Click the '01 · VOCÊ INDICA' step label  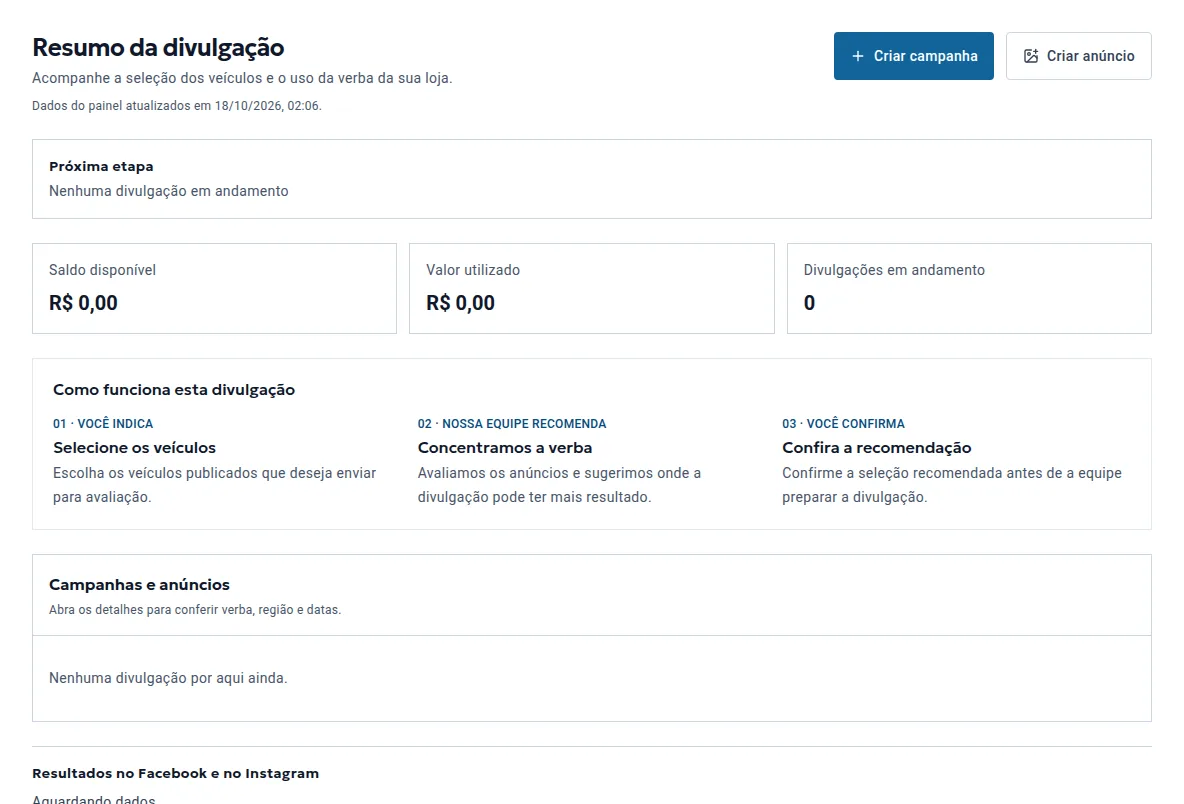(103, 424)
